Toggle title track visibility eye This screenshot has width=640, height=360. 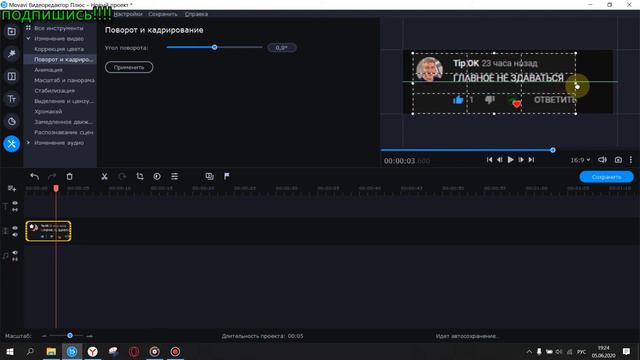coord(15,203)
